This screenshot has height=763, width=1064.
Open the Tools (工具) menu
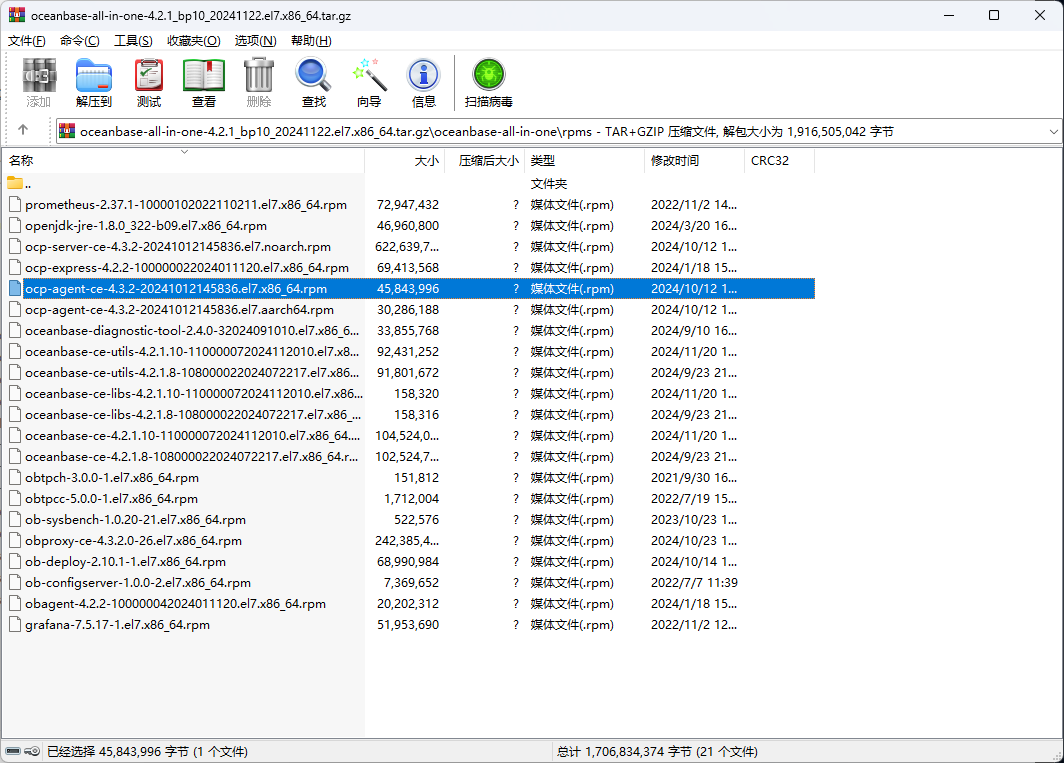(x=133, y=41)
